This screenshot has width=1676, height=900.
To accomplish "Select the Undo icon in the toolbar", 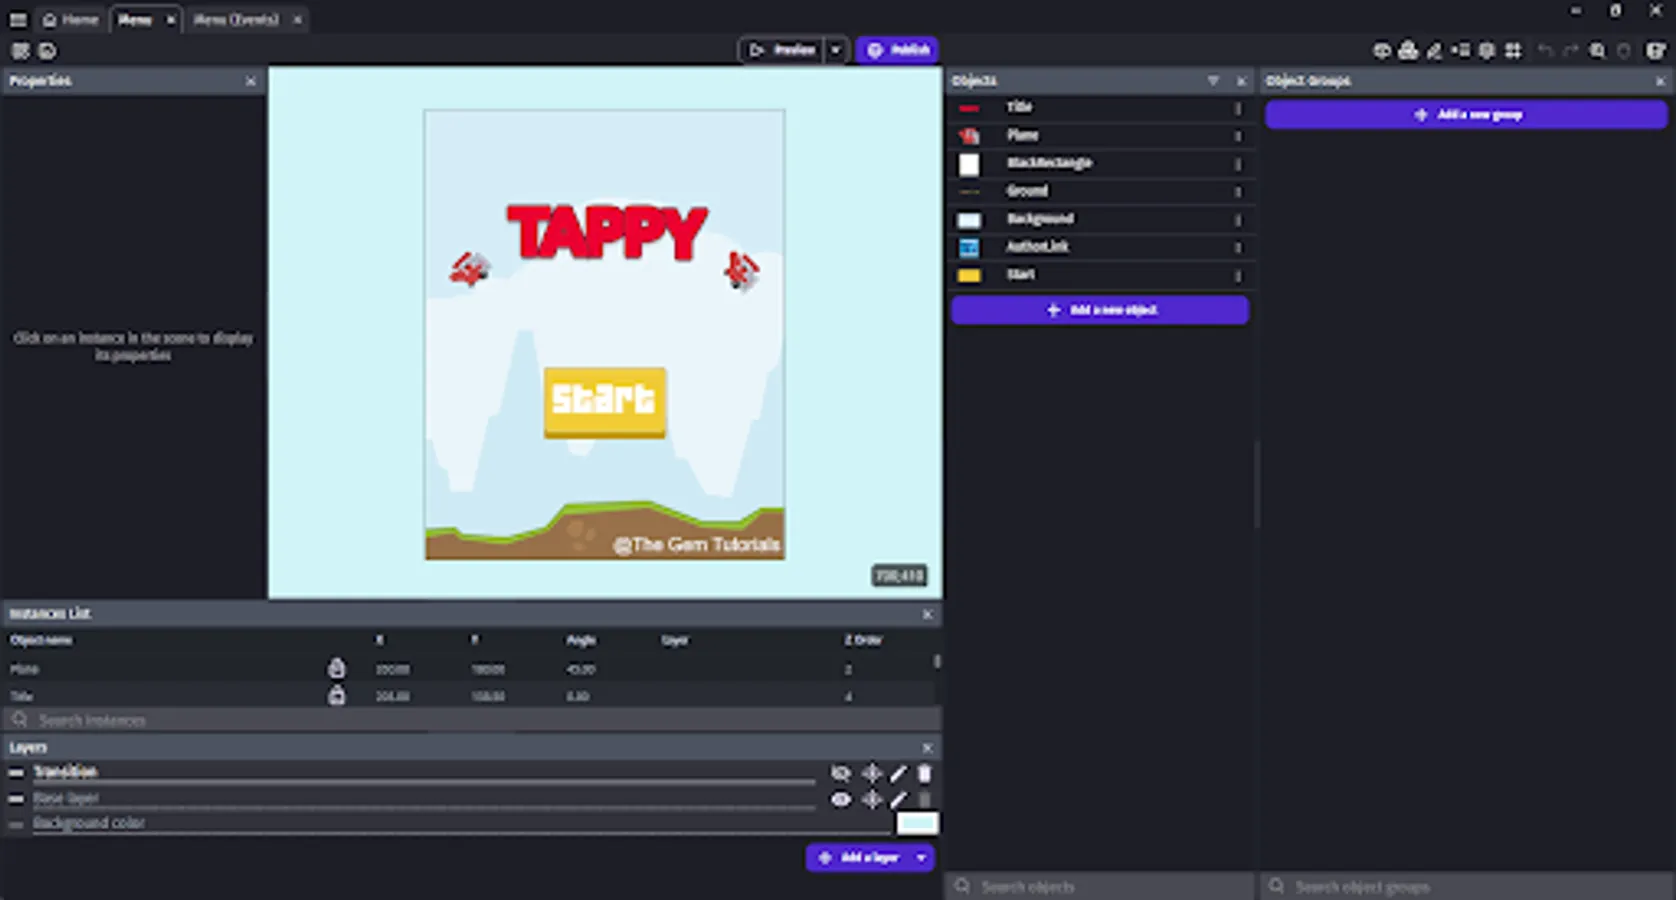I will pyautogui.click(x=1545, y=50).
